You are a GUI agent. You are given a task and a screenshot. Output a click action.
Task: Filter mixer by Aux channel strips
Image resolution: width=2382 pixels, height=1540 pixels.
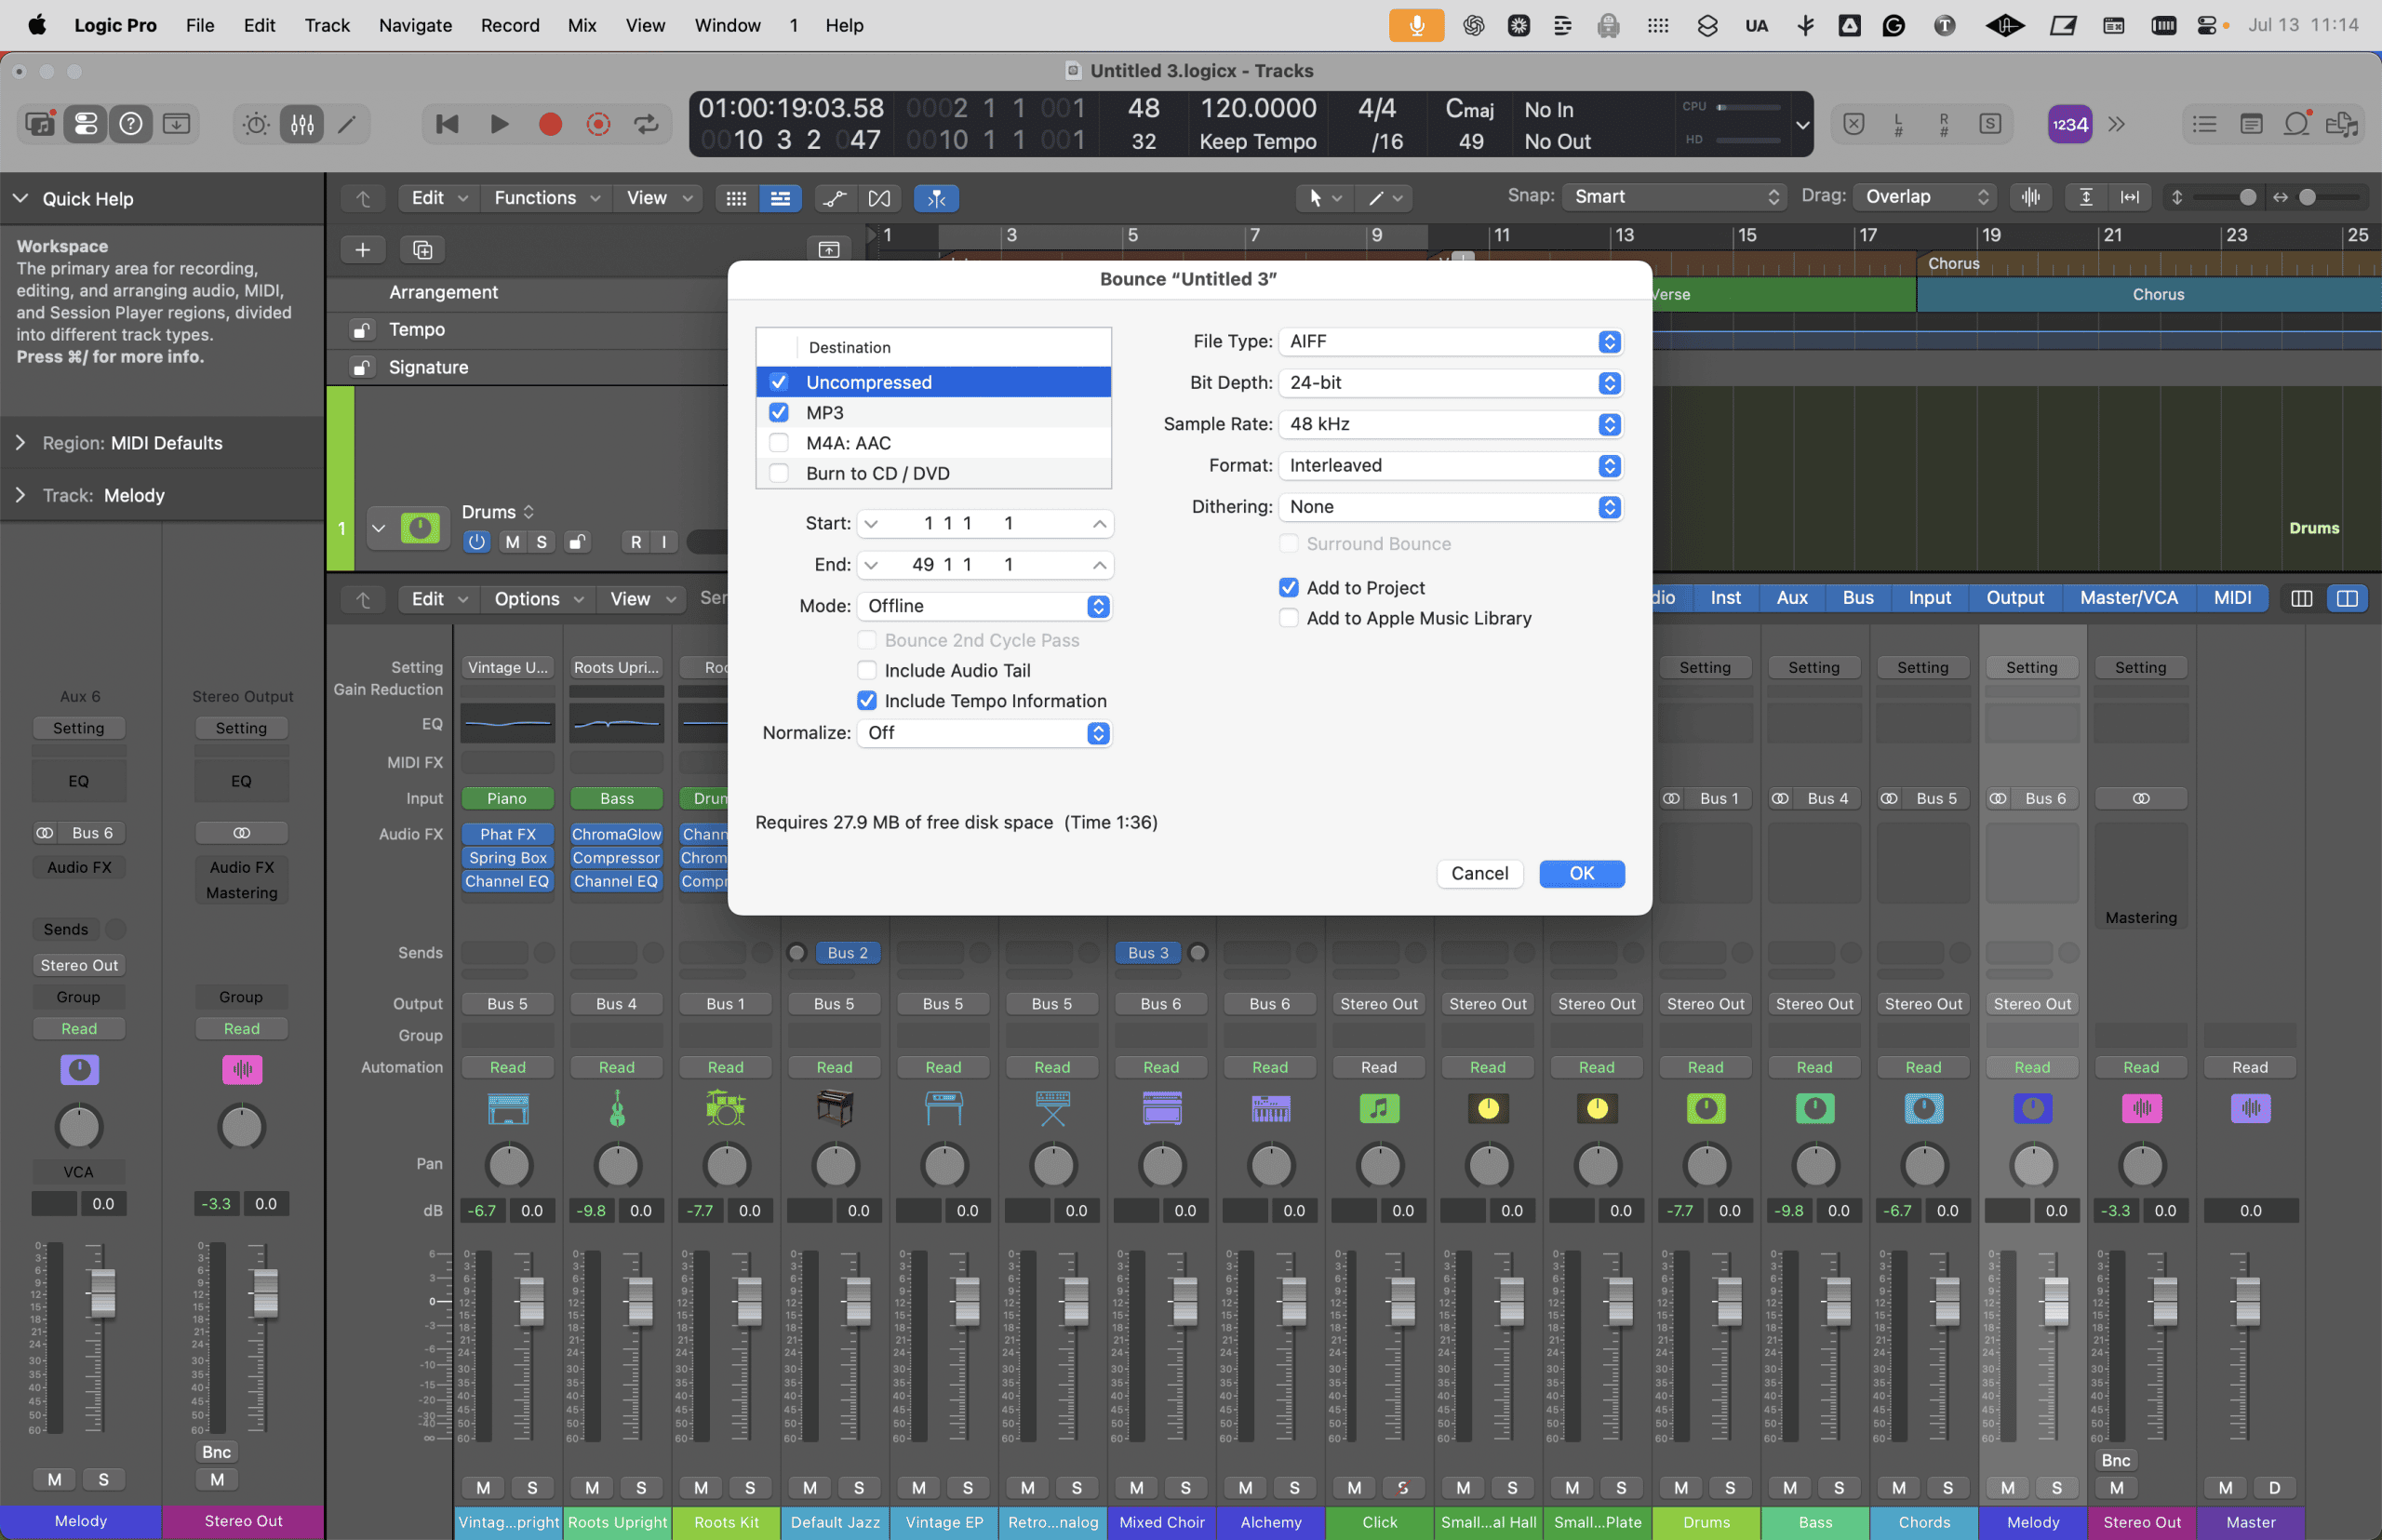(1791, 598)
